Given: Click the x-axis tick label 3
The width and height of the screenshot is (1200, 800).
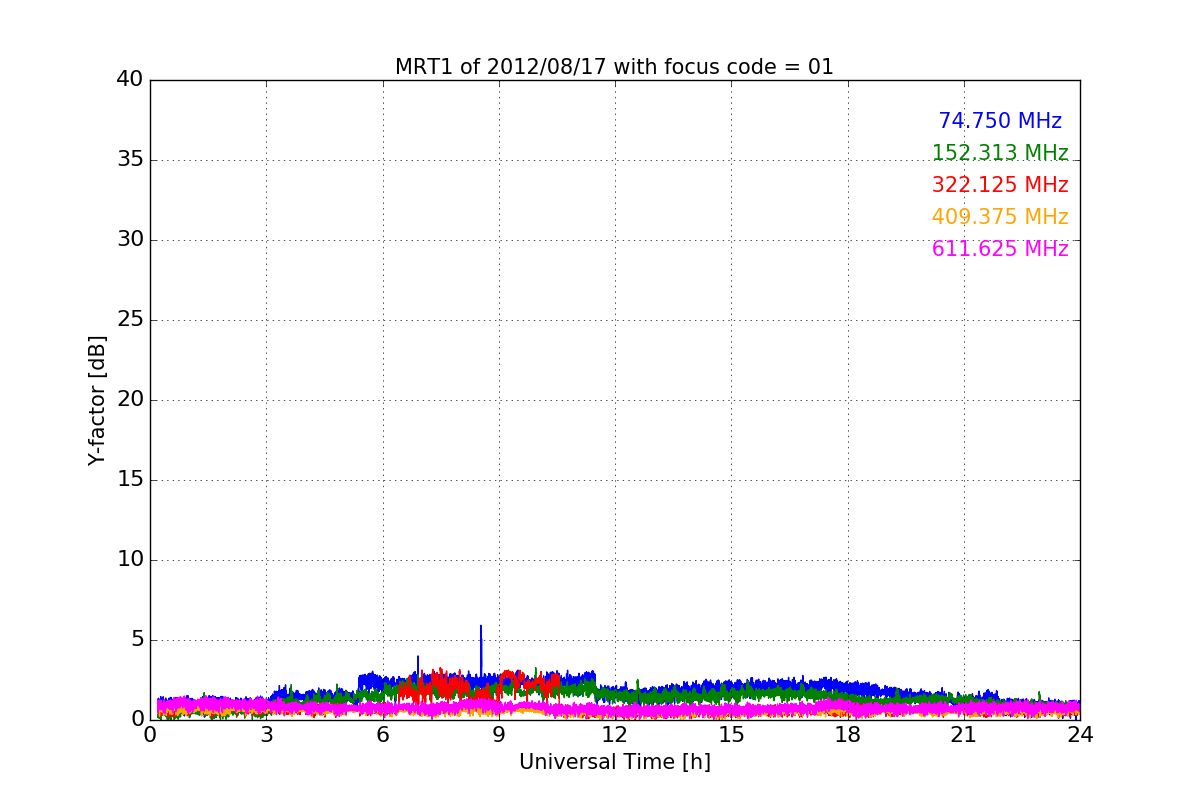Looking at the screenshot, I should coord(266,735).
